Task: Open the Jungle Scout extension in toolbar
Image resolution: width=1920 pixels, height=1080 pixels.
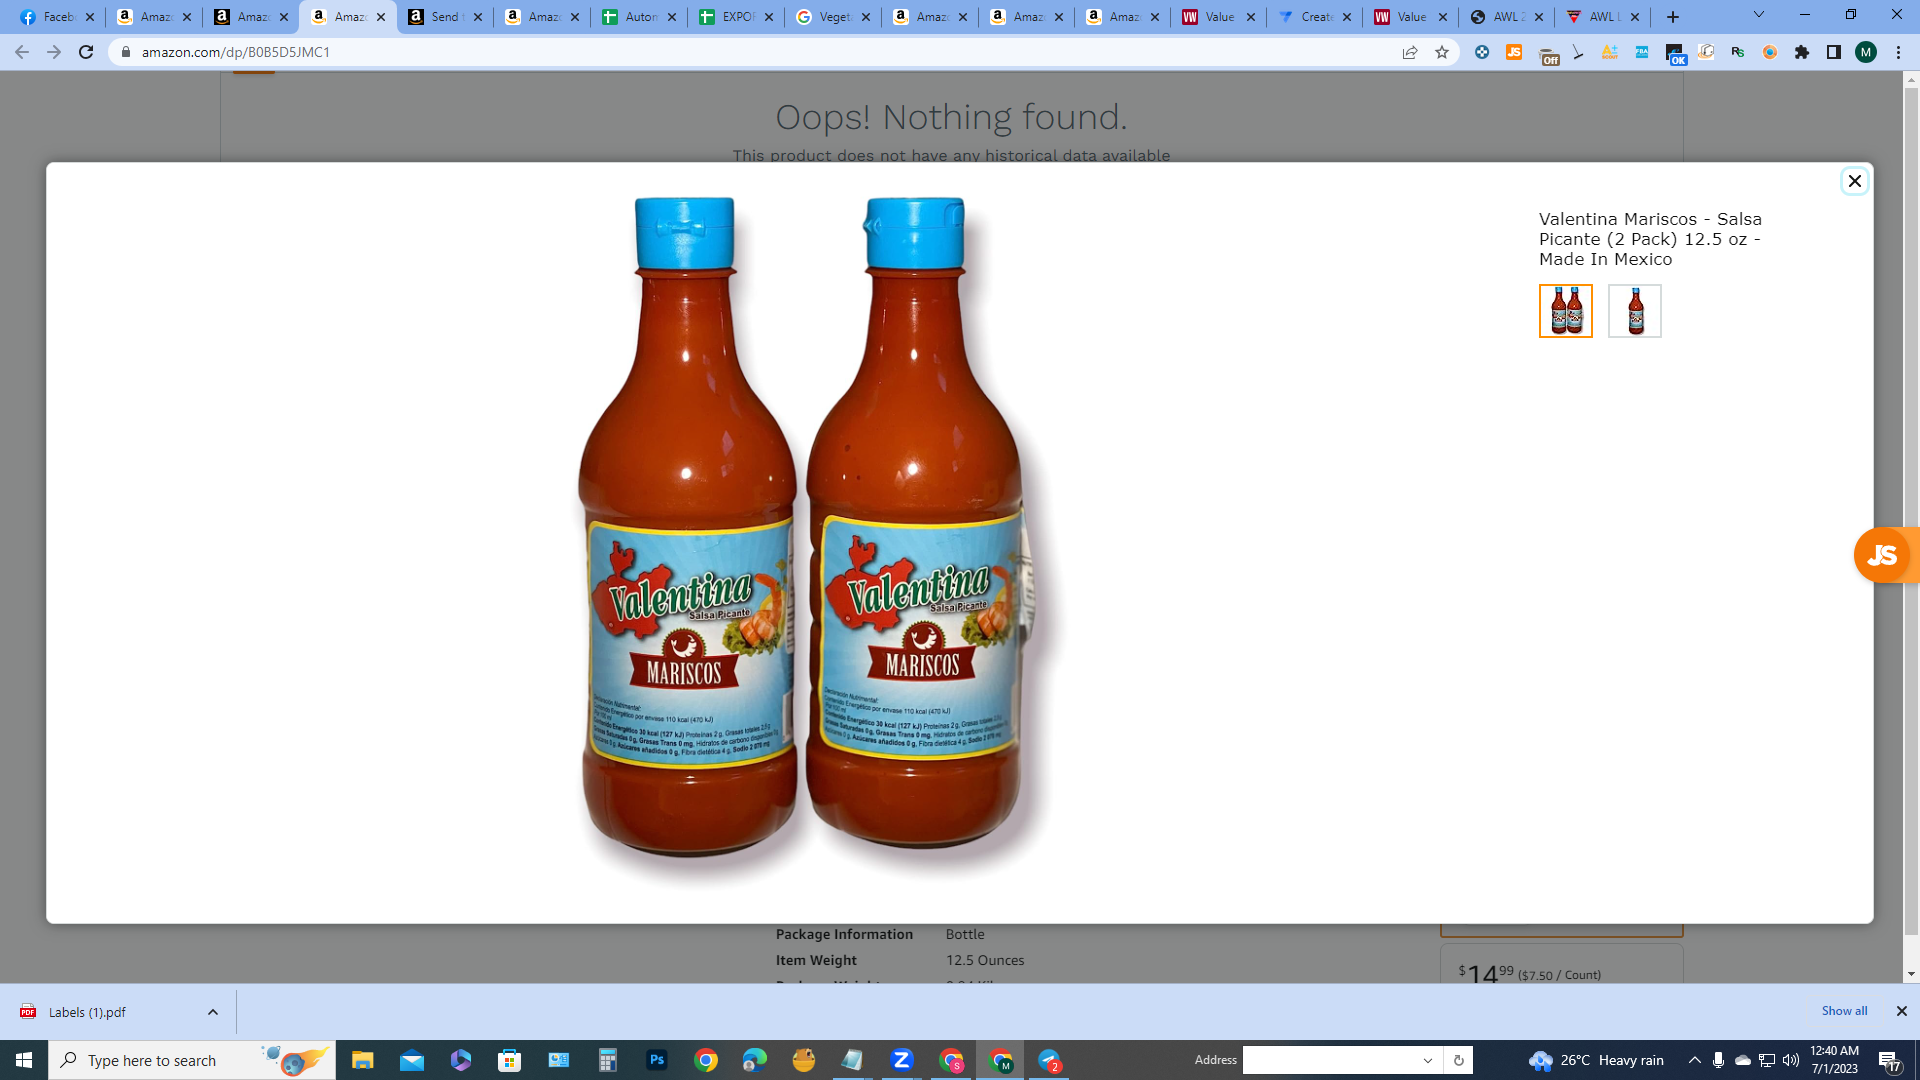Action: tap(1514, 52)
